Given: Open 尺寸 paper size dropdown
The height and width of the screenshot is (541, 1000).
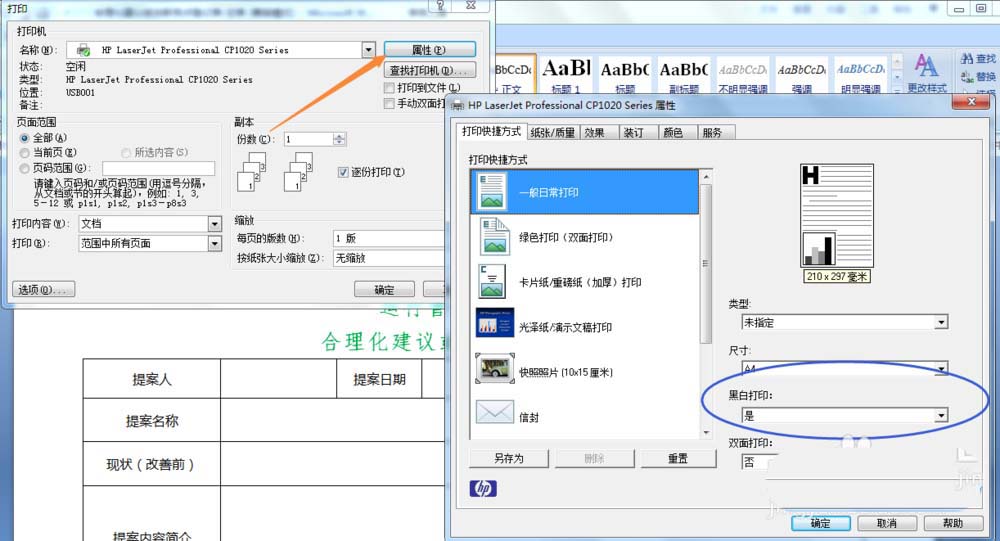Looking at the screenshot, I should point(845,368).
